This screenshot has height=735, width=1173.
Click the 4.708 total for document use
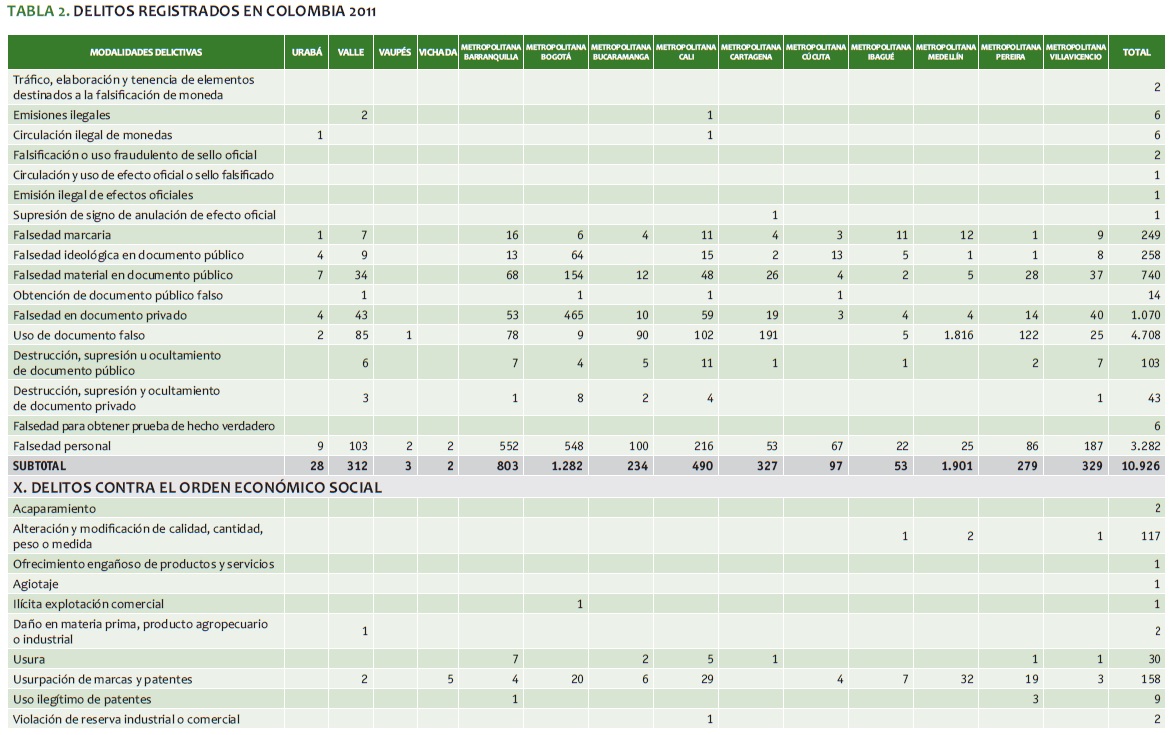coord(1144,335)
